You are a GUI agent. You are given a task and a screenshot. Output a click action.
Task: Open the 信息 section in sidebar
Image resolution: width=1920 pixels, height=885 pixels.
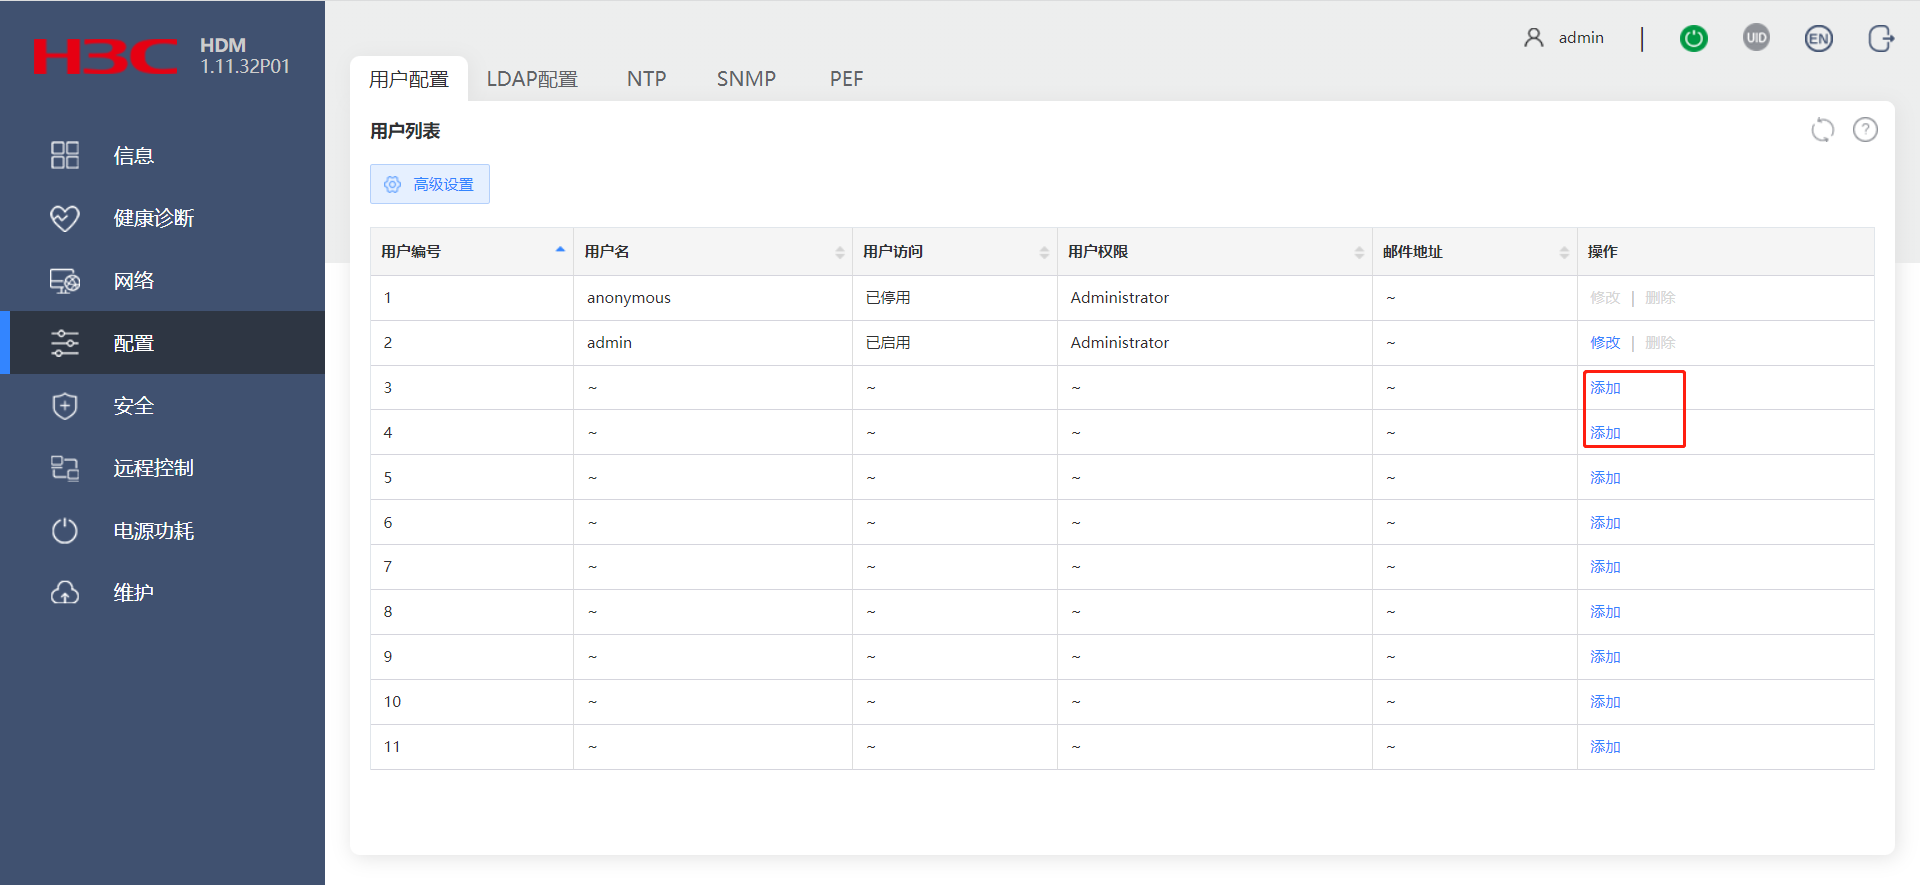[x=133, y=156]
